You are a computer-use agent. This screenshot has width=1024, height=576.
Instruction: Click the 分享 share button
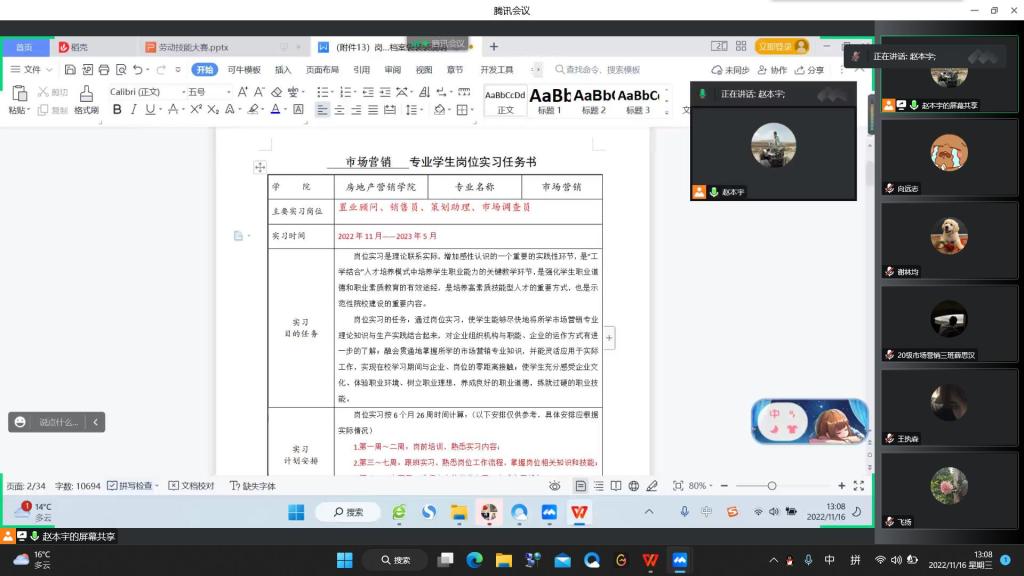coord(811,70)
